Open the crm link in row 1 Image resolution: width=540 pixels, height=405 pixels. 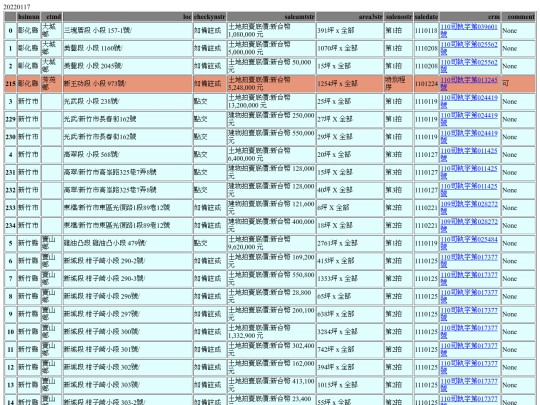tap(469, 48)
